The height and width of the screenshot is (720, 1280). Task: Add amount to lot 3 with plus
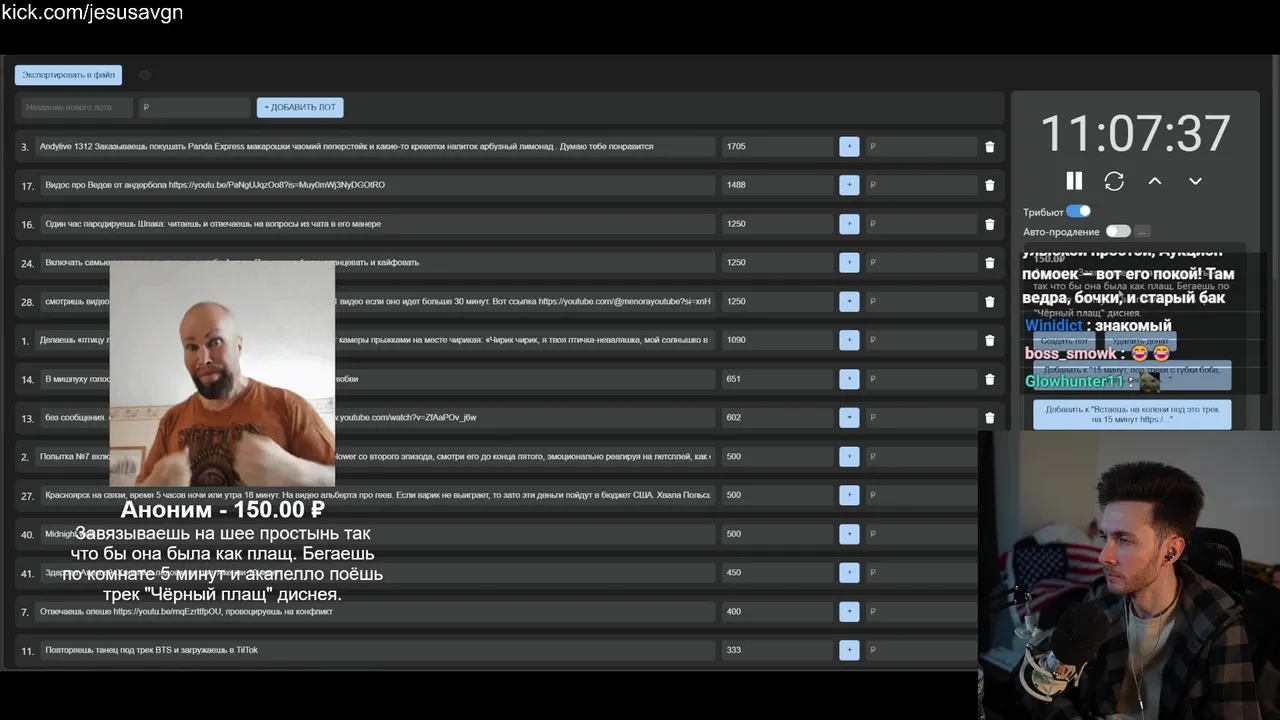849,146
